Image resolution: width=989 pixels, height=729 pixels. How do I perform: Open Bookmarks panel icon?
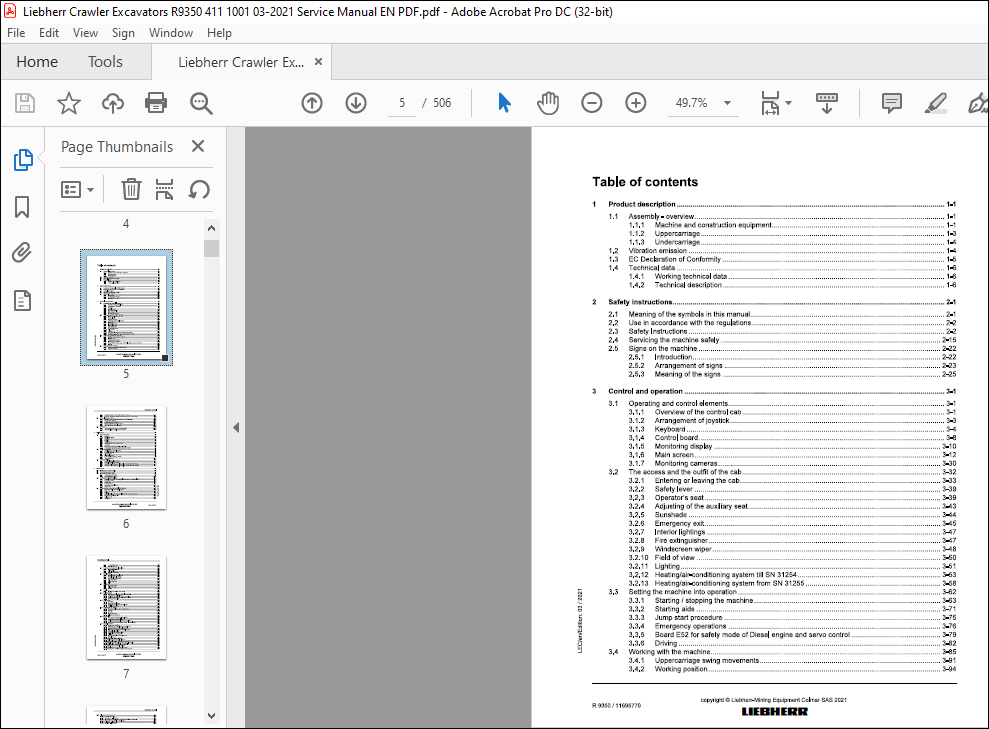pyautogui.click(x=22, y=207)
